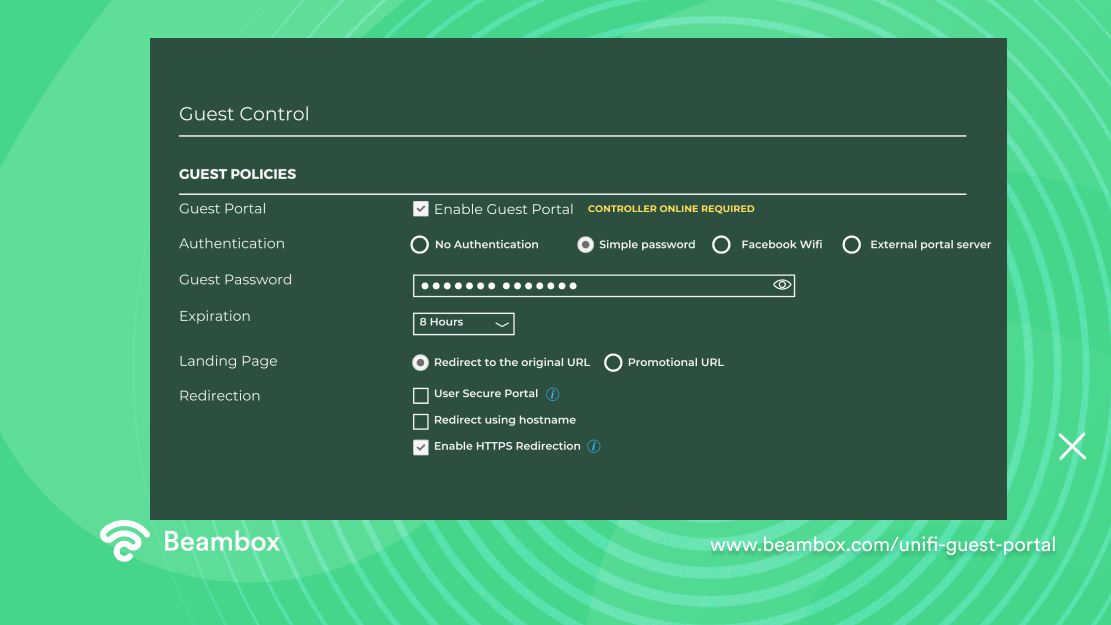Click into the Guest Password field
The image size is (1111, 625).
(x=604, y=286)
